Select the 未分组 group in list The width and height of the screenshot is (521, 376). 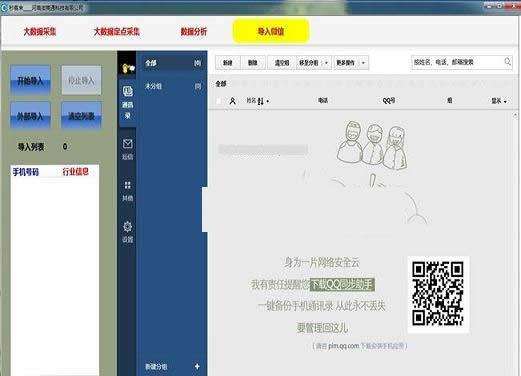[x=172, y=86]
